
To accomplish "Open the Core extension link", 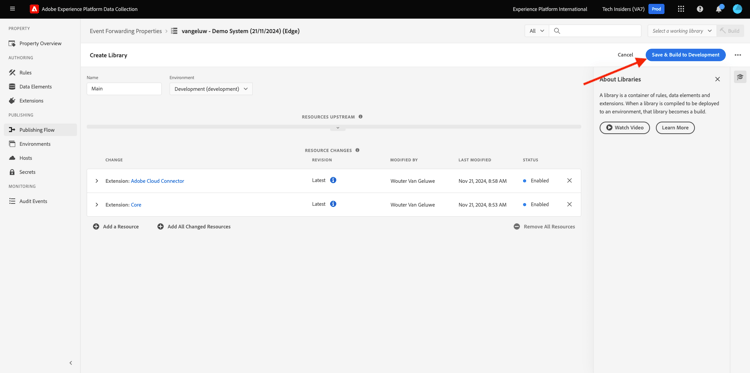I will point(136,205).
